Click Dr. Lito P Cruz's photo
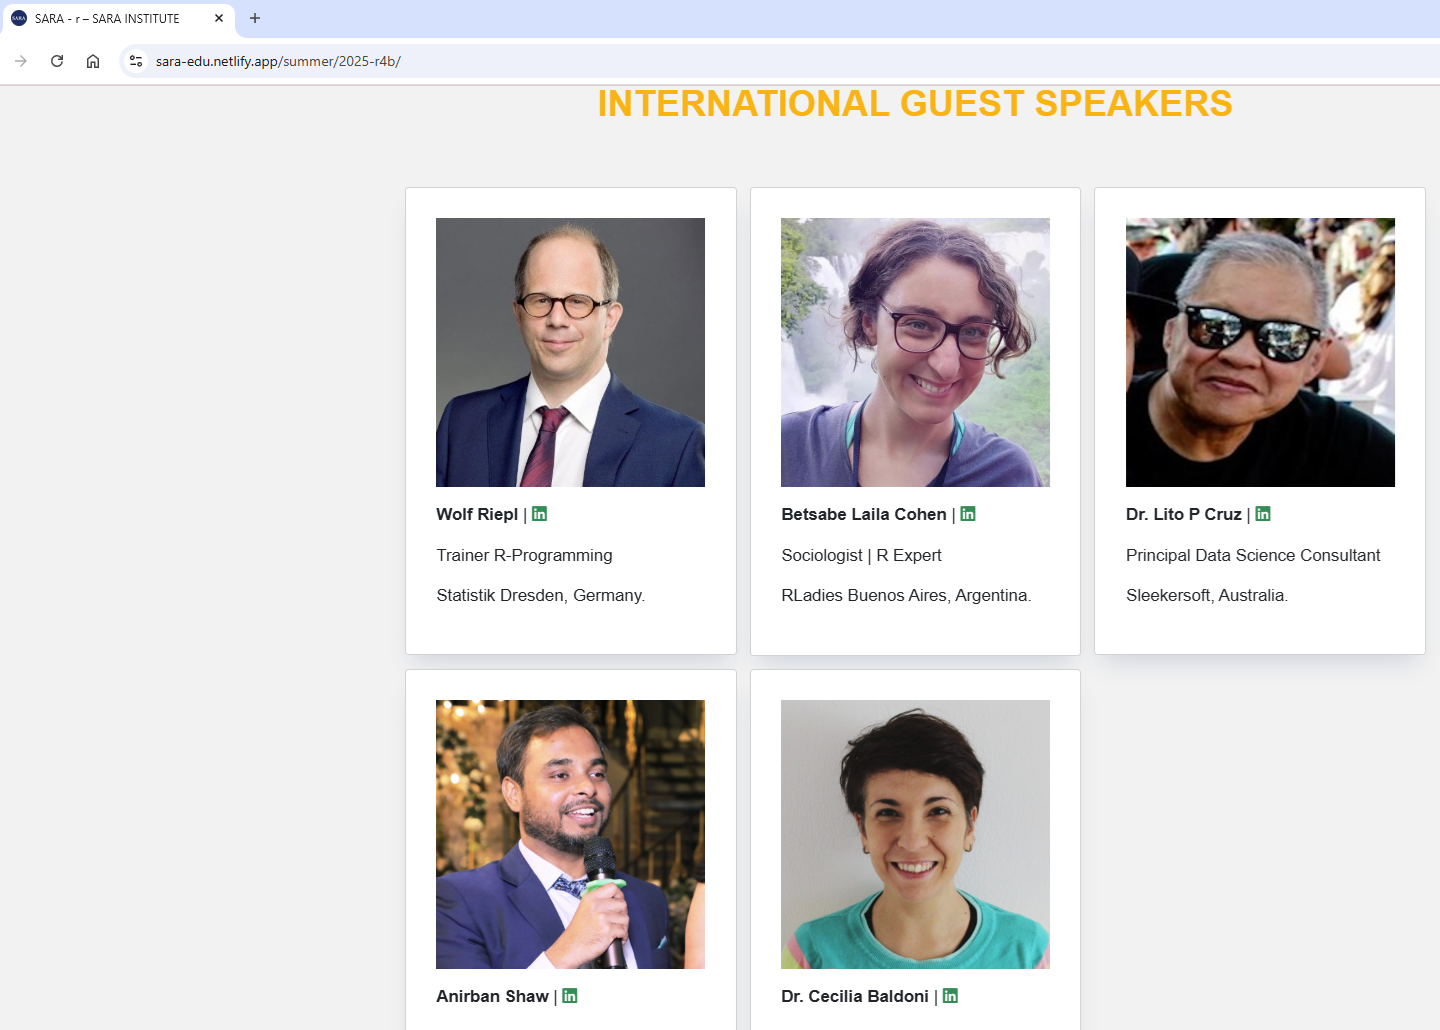 coord(1260,352)
